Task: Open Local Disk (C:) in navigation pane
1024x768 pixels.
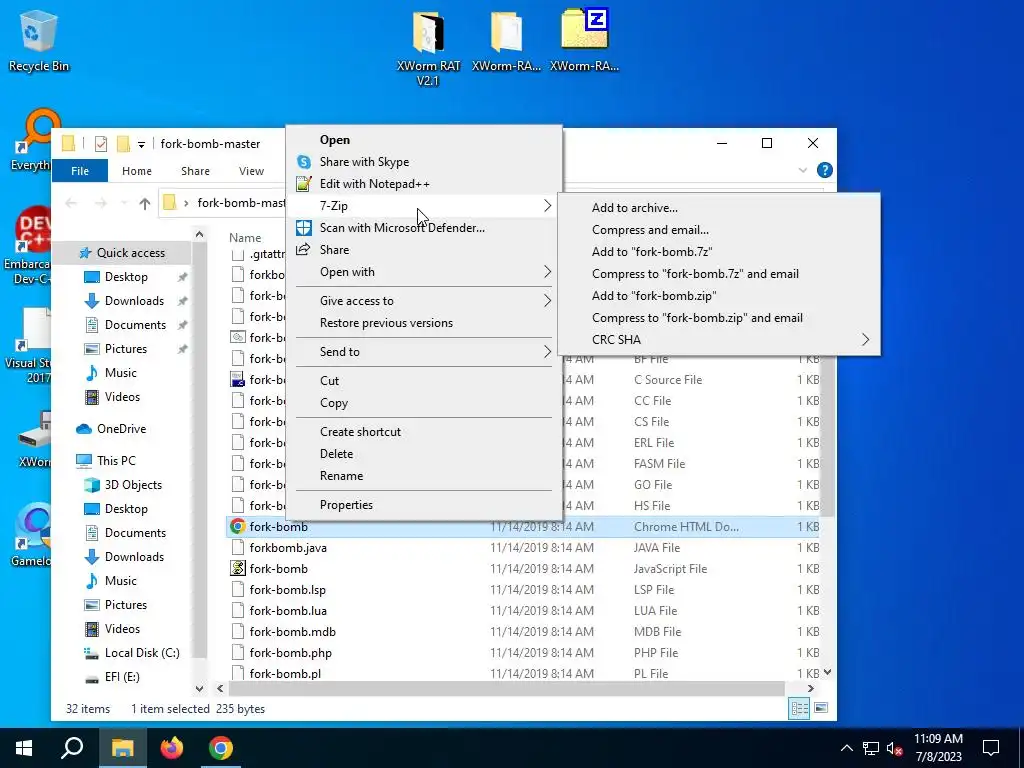Action: [142, 653]
